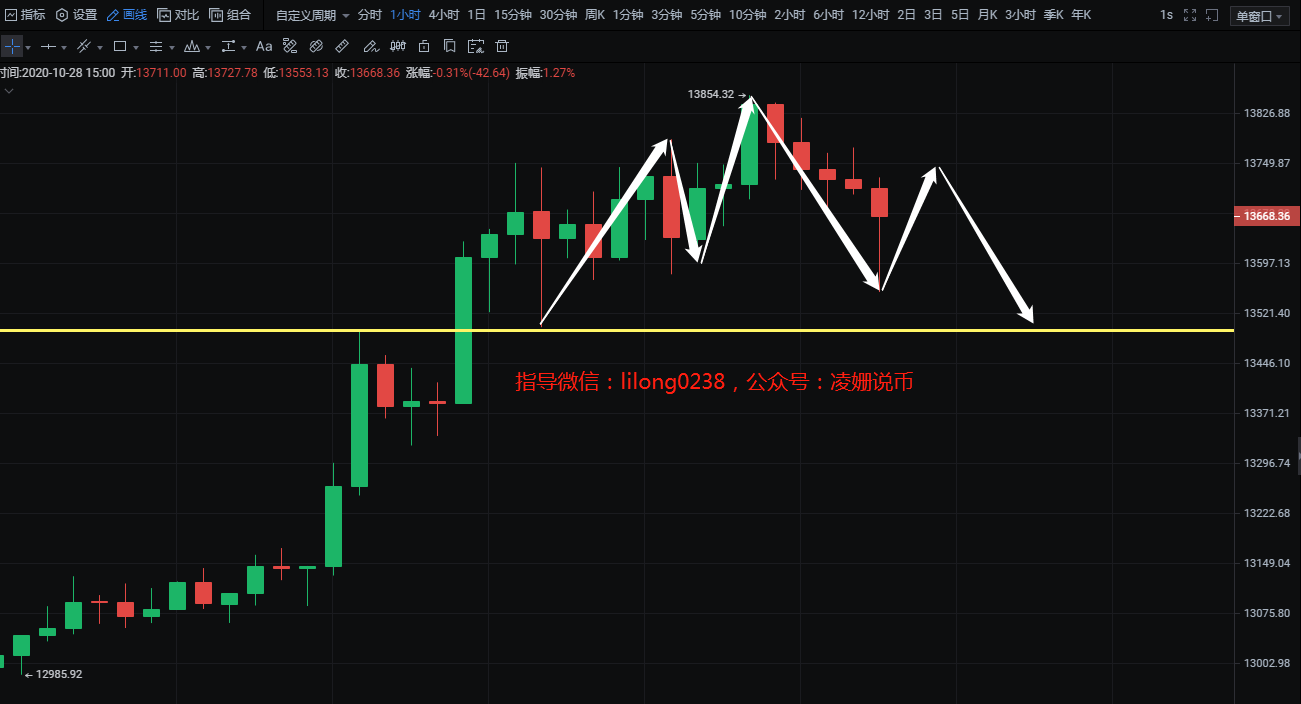The height and width of the screenshot is (704, 1301).
Task: Open the 设置 settings button
Action: pyautogui.click(x=76, y=15)
